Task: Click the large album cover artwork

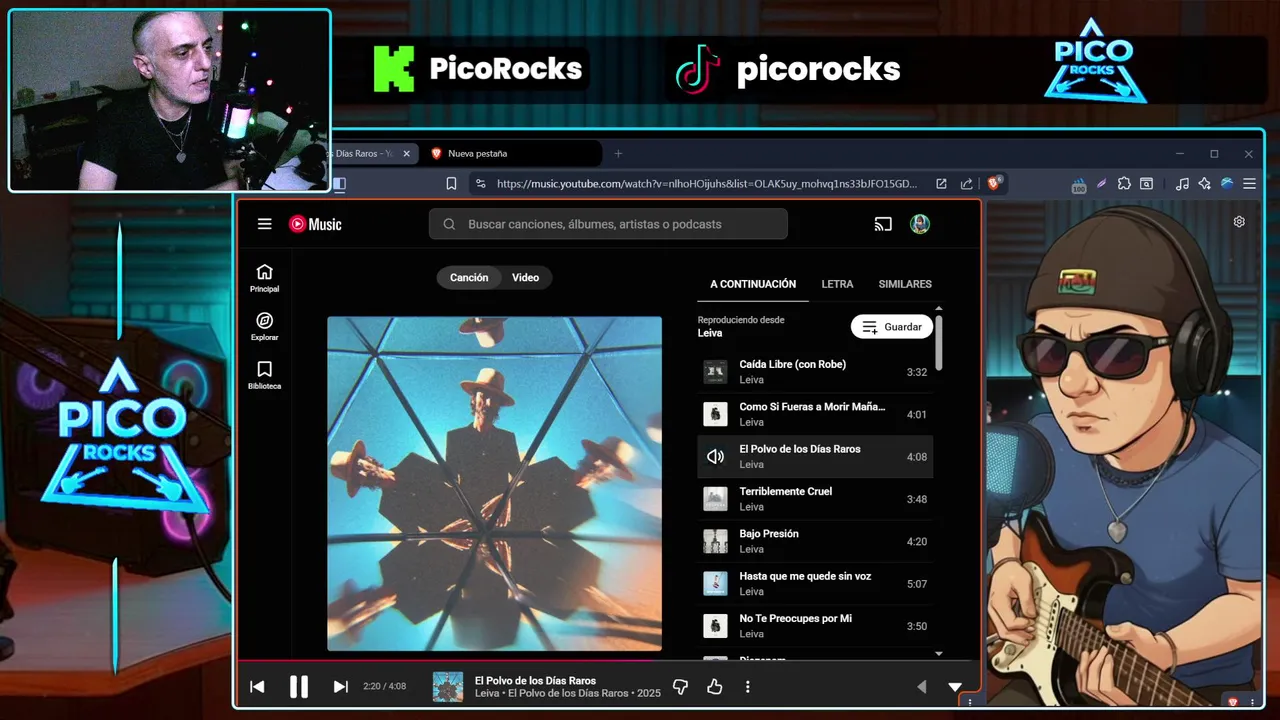Action: [x=494, y=484]
